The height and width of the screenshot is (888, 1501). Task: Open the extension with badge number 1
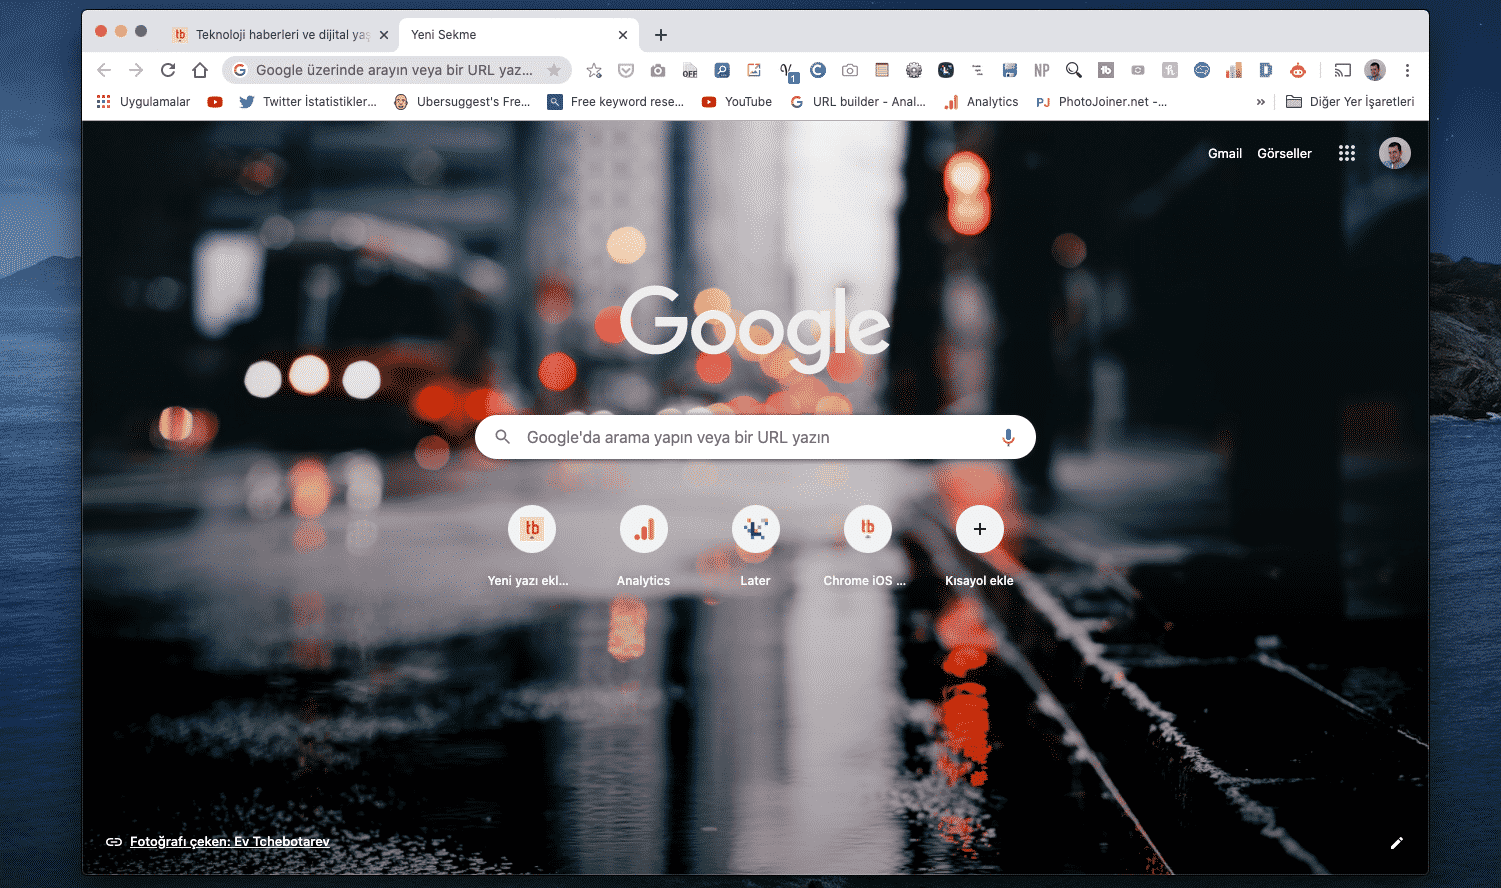[787, 71]
